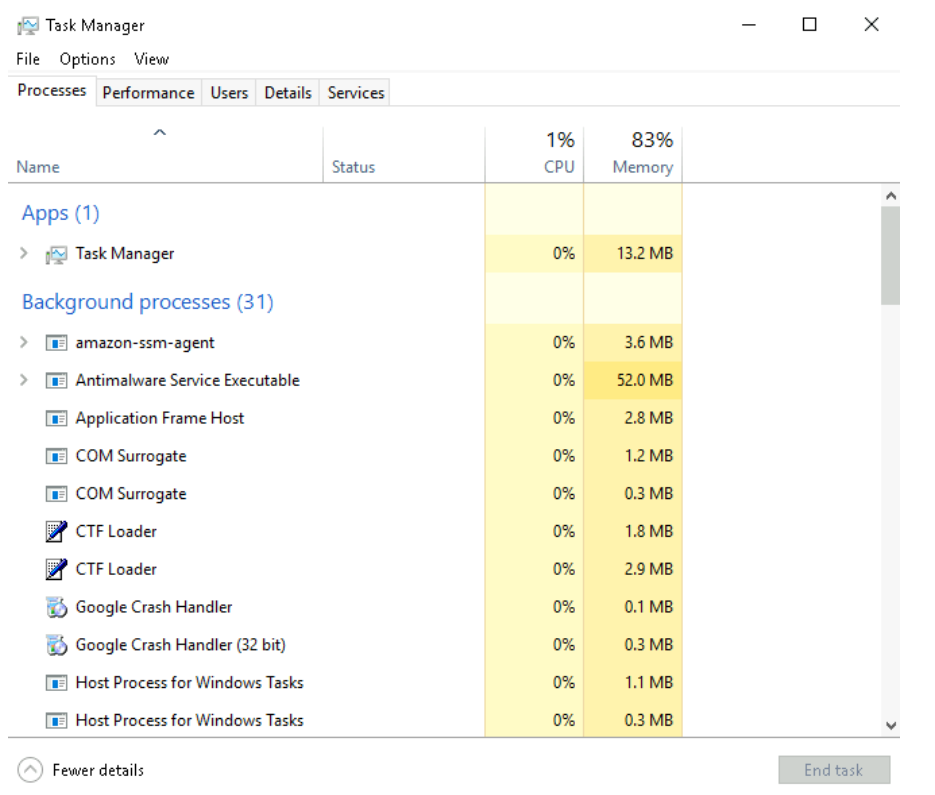Switch to the Performance tab

(x=148, y=93)
